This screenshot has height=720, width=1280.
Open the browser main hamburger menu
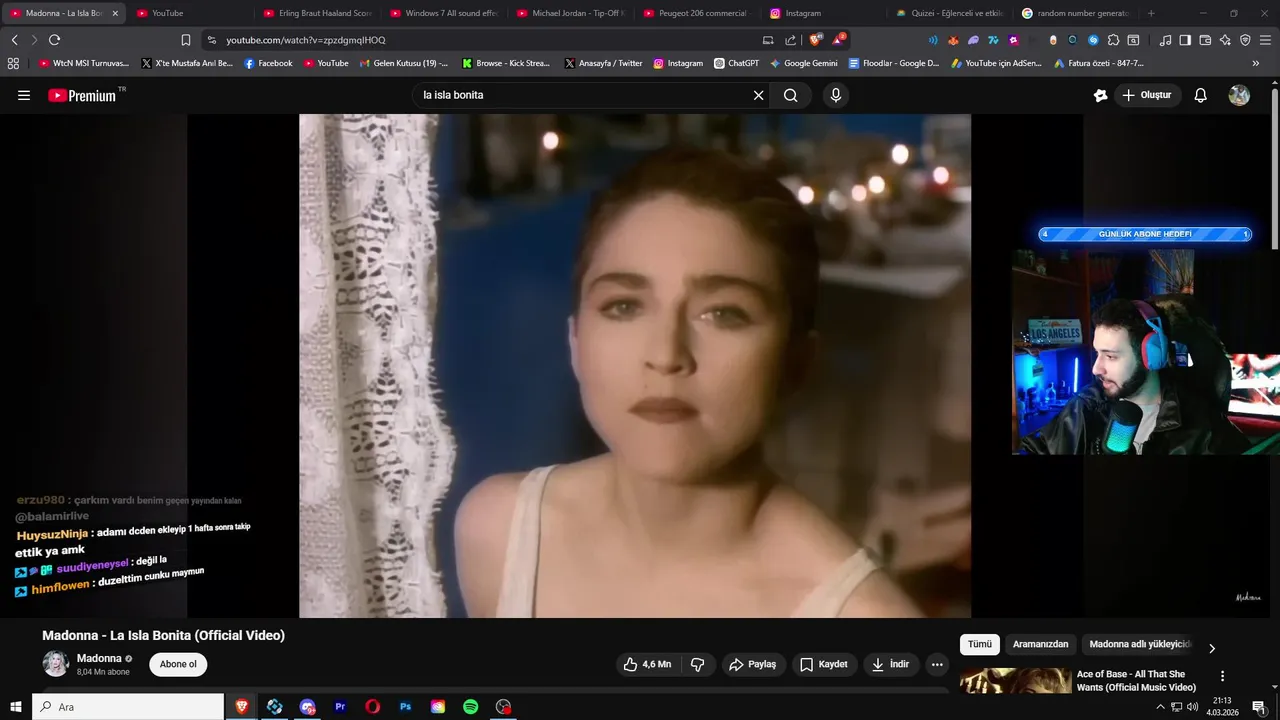(x=1265, y=40)
